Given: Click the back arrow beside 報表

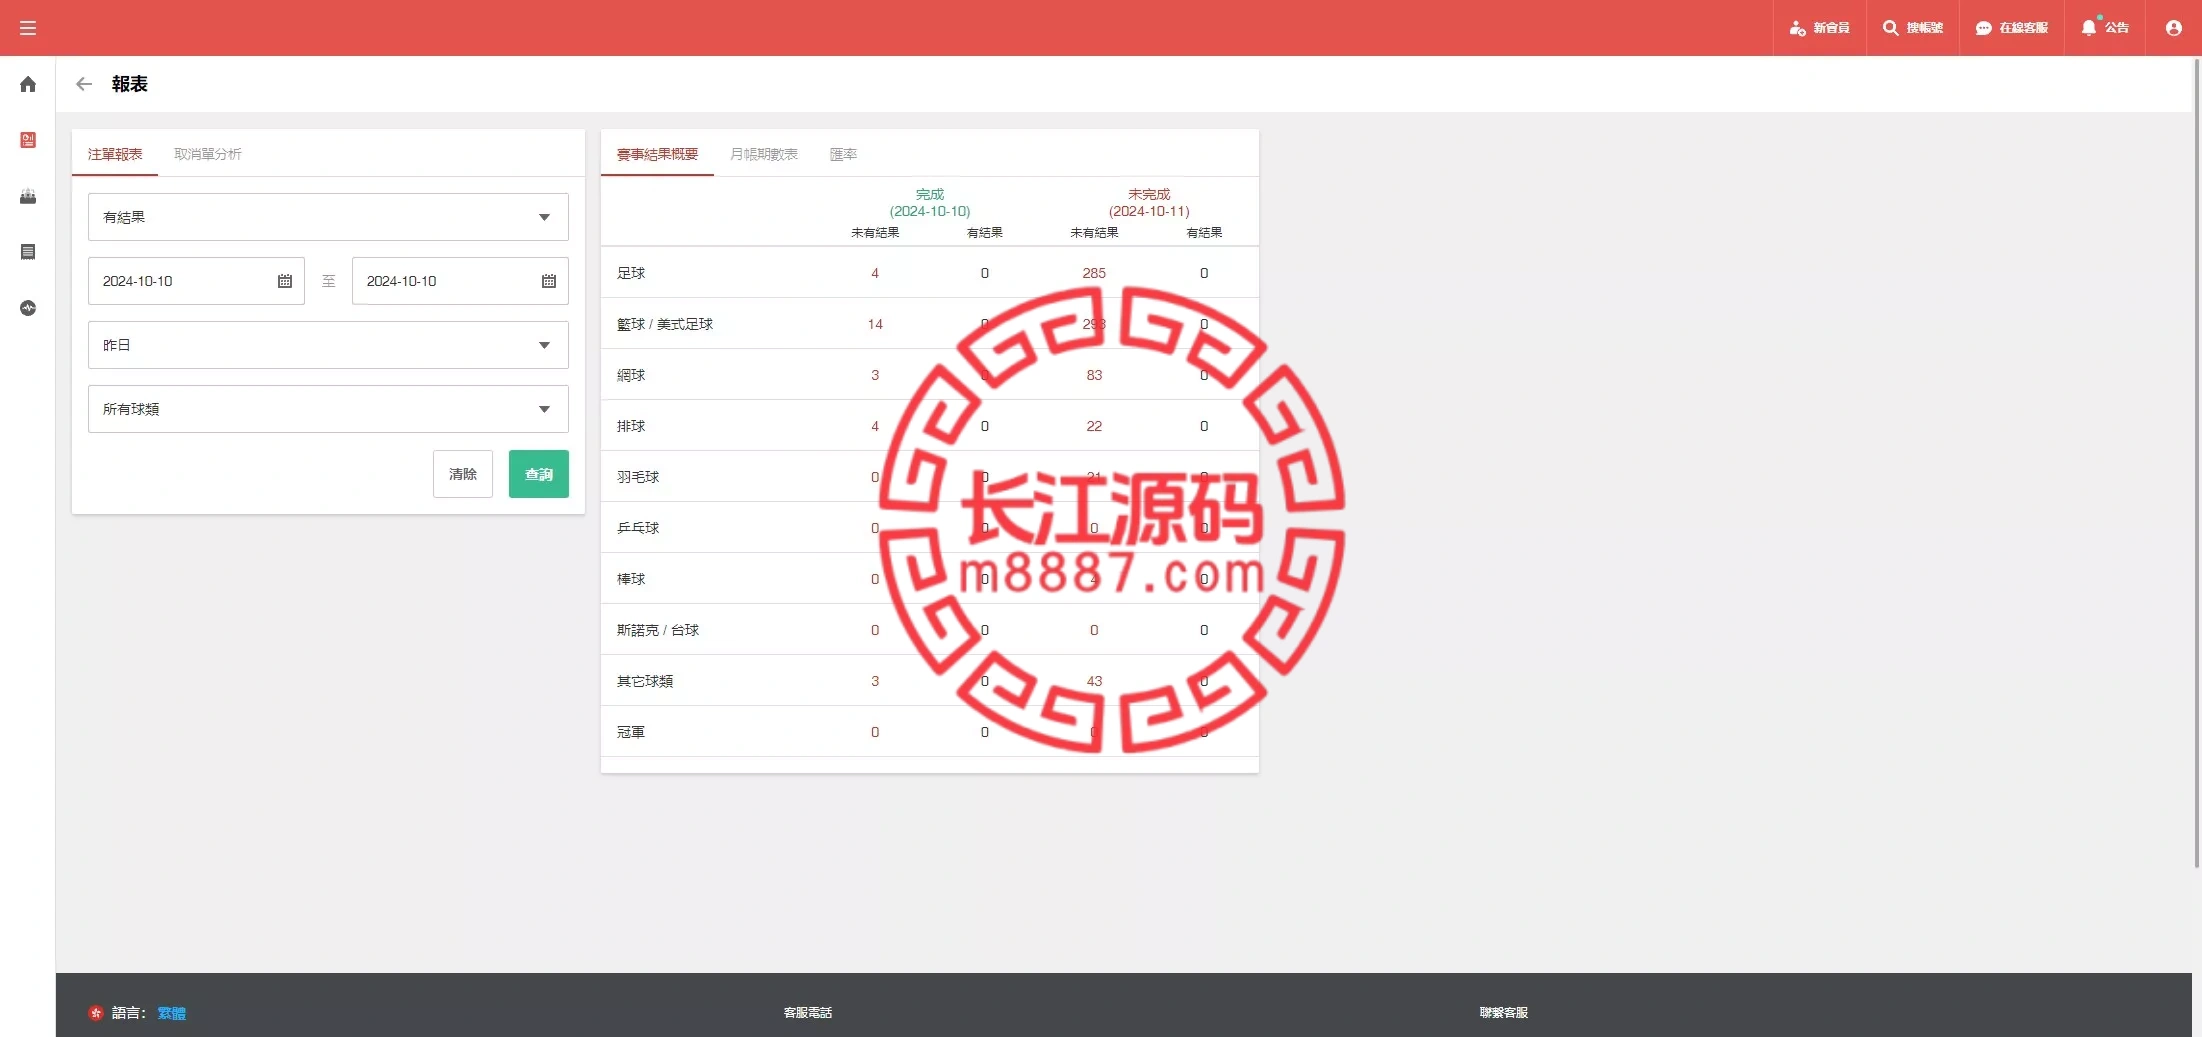Looking at the screenshot, I should [x=84, y=84].
